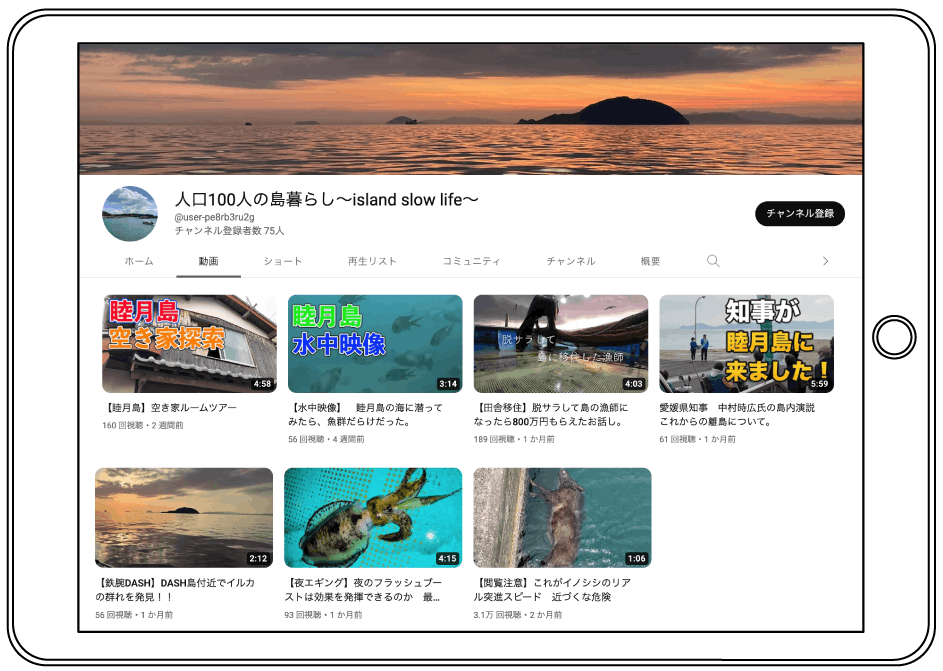Image resolution: width=943 pixels, height=671 pixels.
Task: Open the 知事が睦月島に来ました video thumbnail
Action: tap(746, 343)
